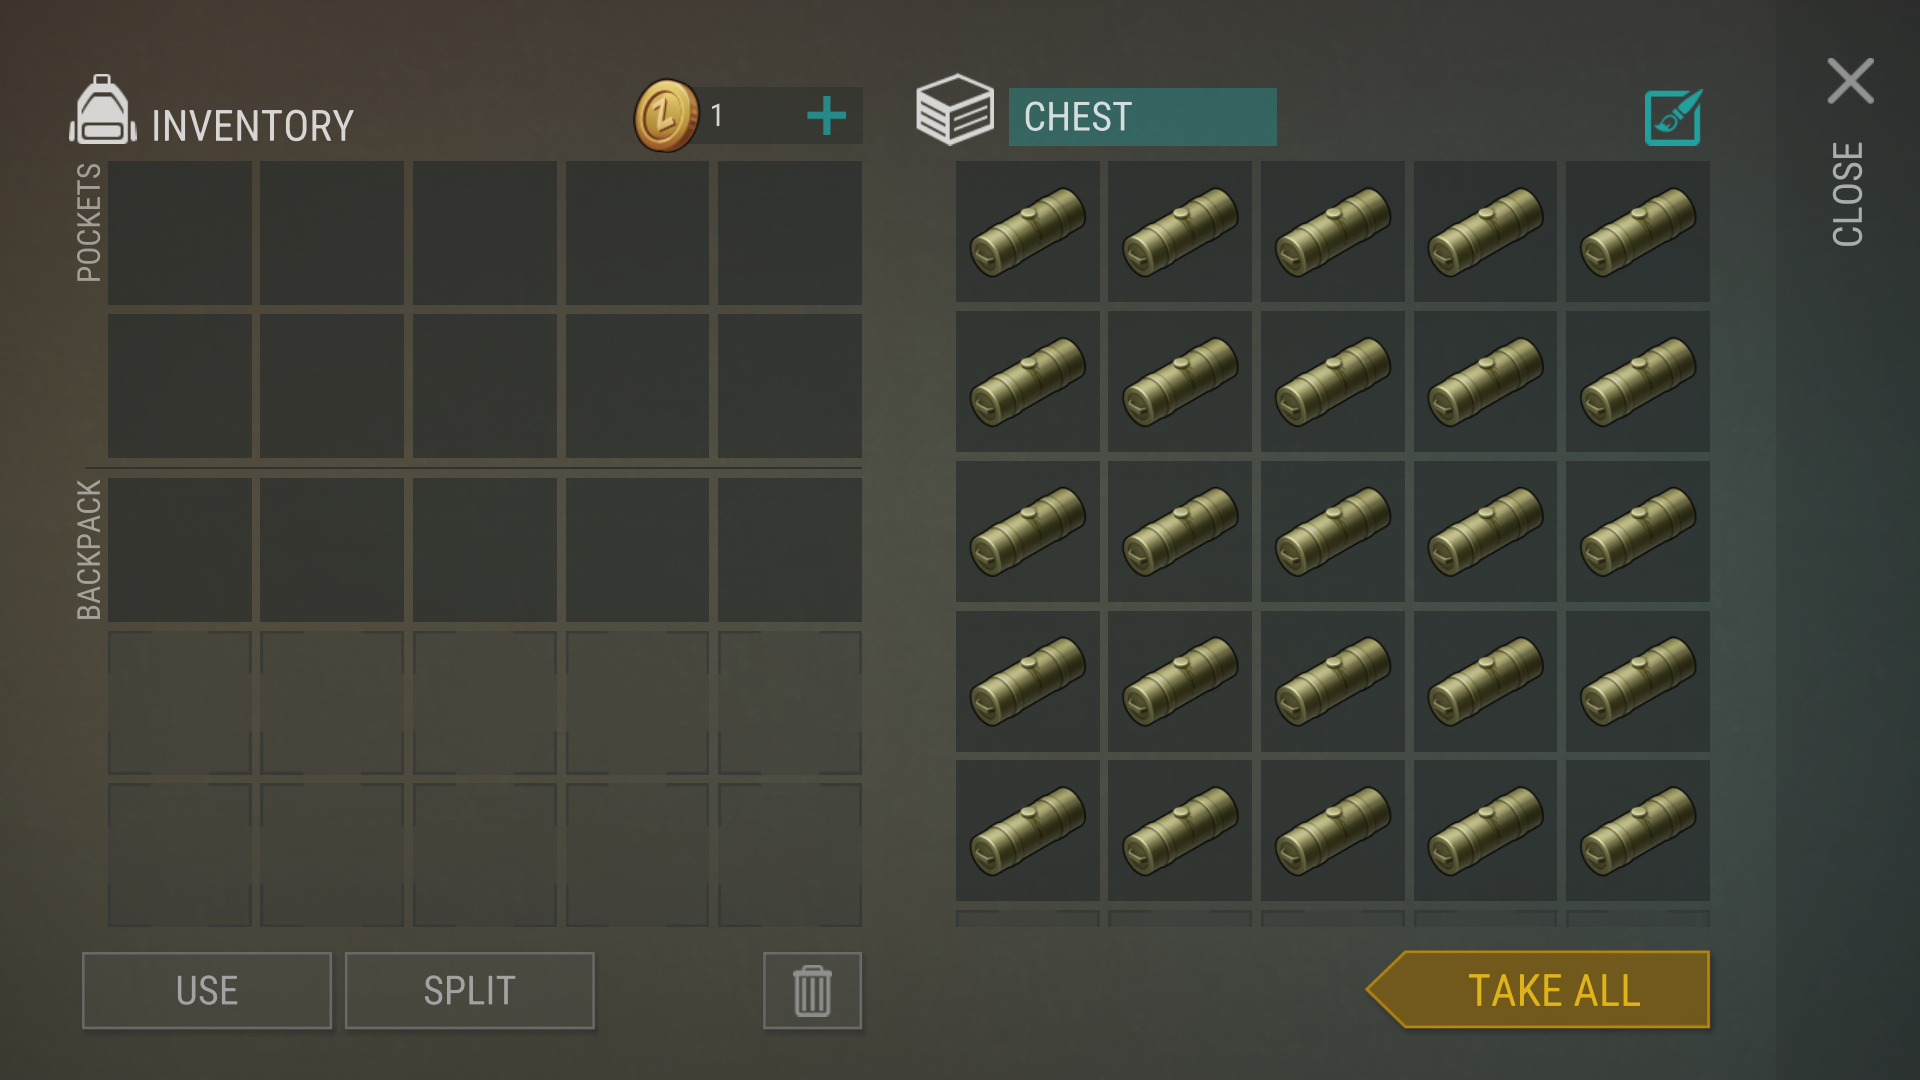Select the first empty backpack slot

click(180, 550)
